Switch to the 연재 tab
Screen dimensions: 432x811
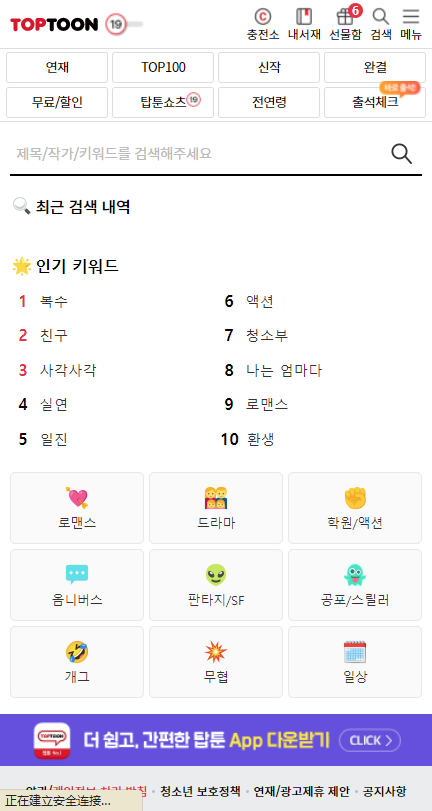click(x=57, y=67)
